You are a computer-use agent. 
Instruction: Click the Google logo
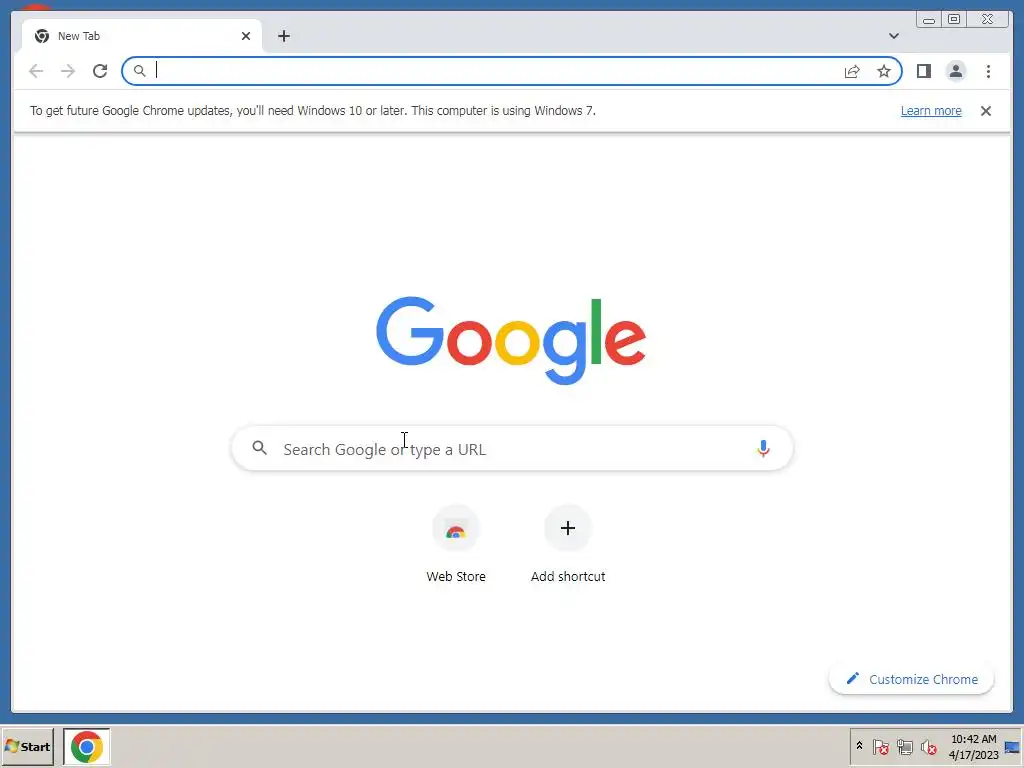511,340
